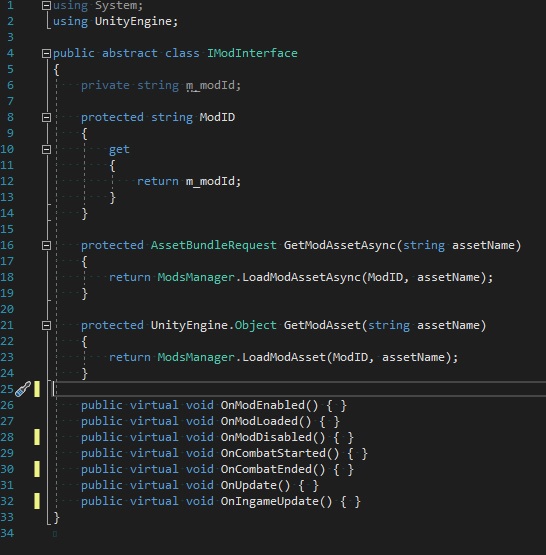Click the screwdriver quick actions icon
546x555 pixels.
coord(23,389)
